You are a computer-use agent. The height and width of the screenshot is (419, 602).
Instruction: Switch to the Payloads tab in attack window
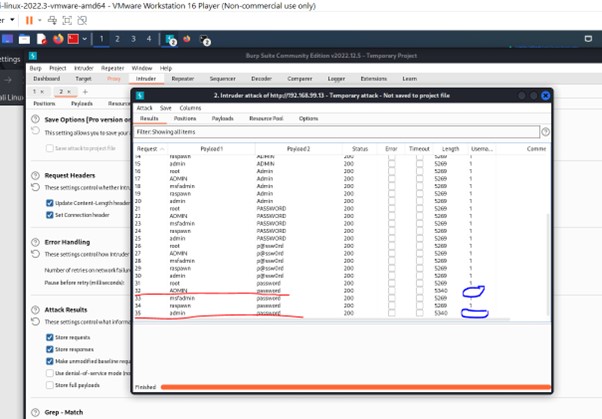coord(223,119)
